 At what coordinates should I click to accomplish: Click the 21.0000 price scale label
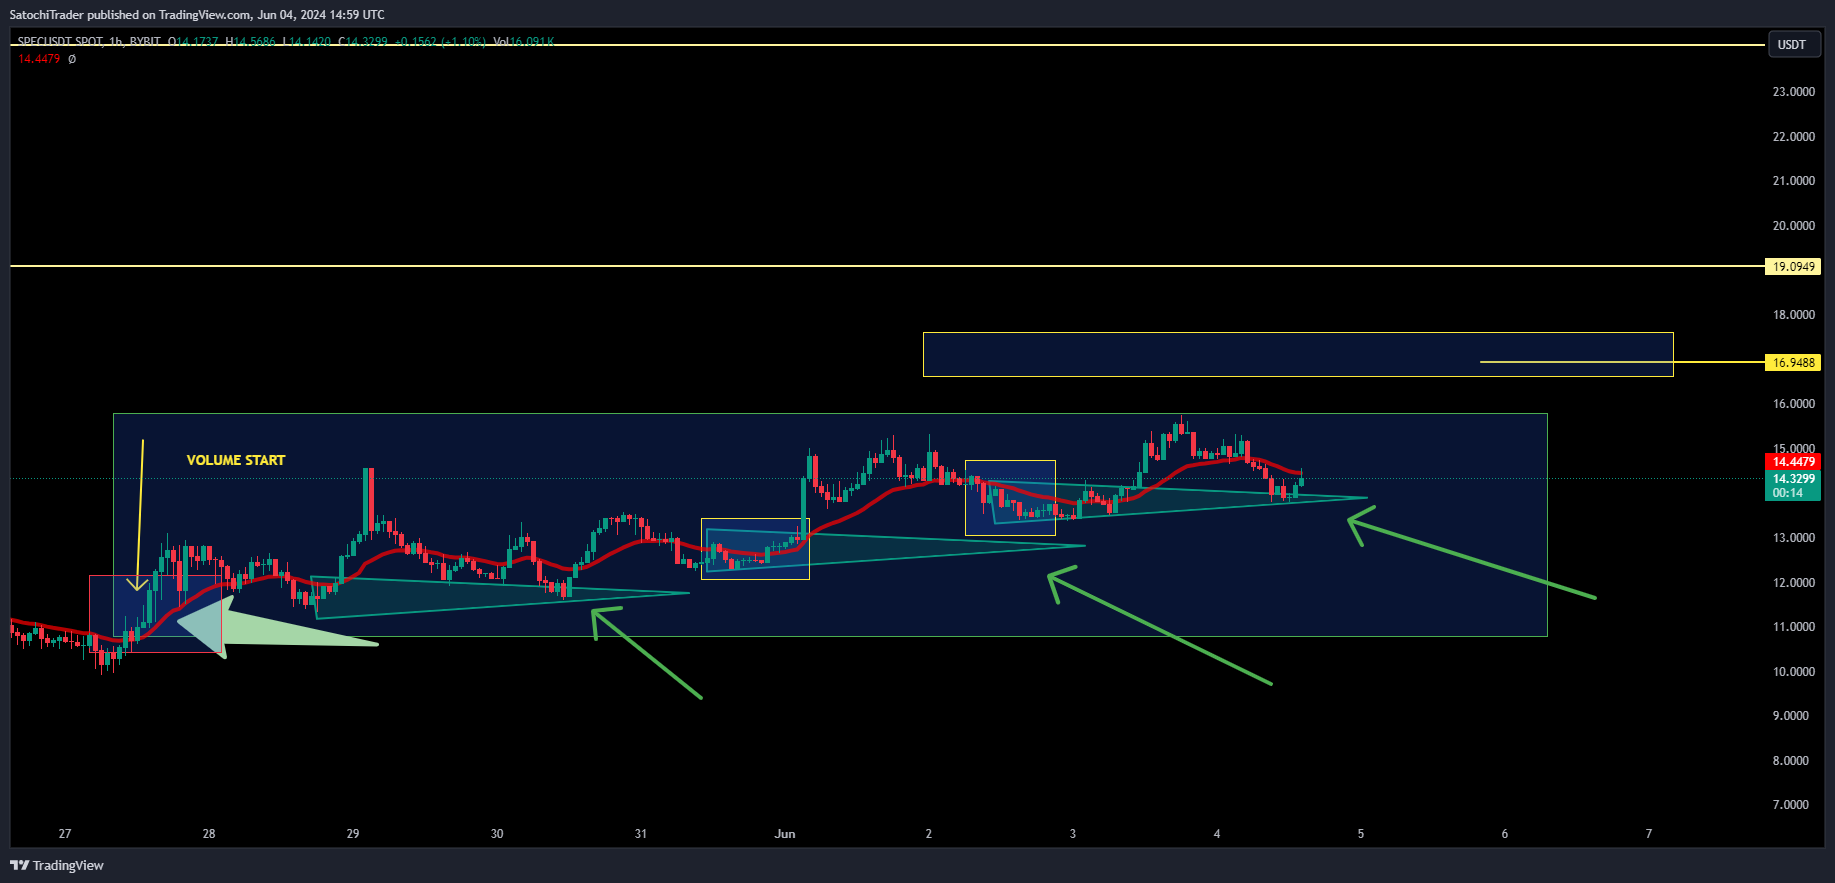click(x=1794, y=180)
